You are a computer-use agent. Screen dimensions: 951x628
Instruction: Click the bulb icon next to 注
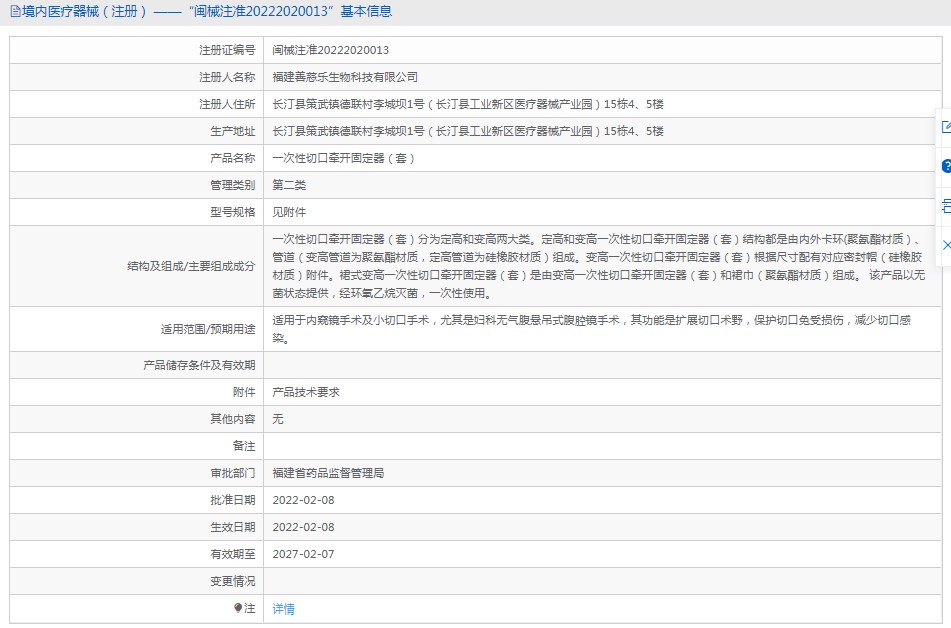click(x=238, y=608)
